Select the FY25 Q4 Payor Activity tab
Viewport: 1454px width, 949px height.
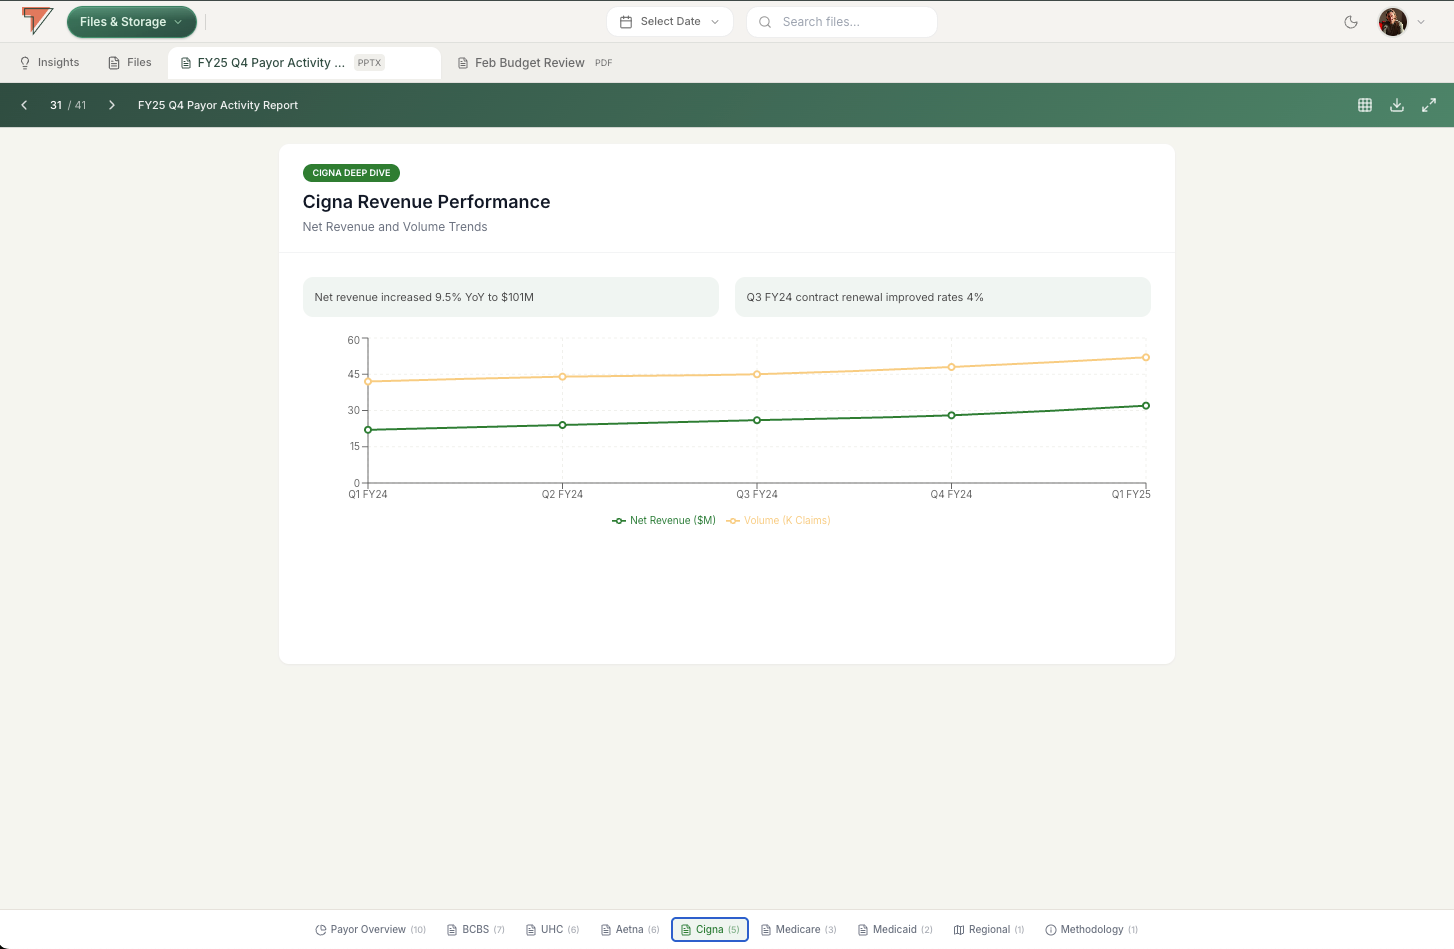pyautogui.click(x=304, y=63)
